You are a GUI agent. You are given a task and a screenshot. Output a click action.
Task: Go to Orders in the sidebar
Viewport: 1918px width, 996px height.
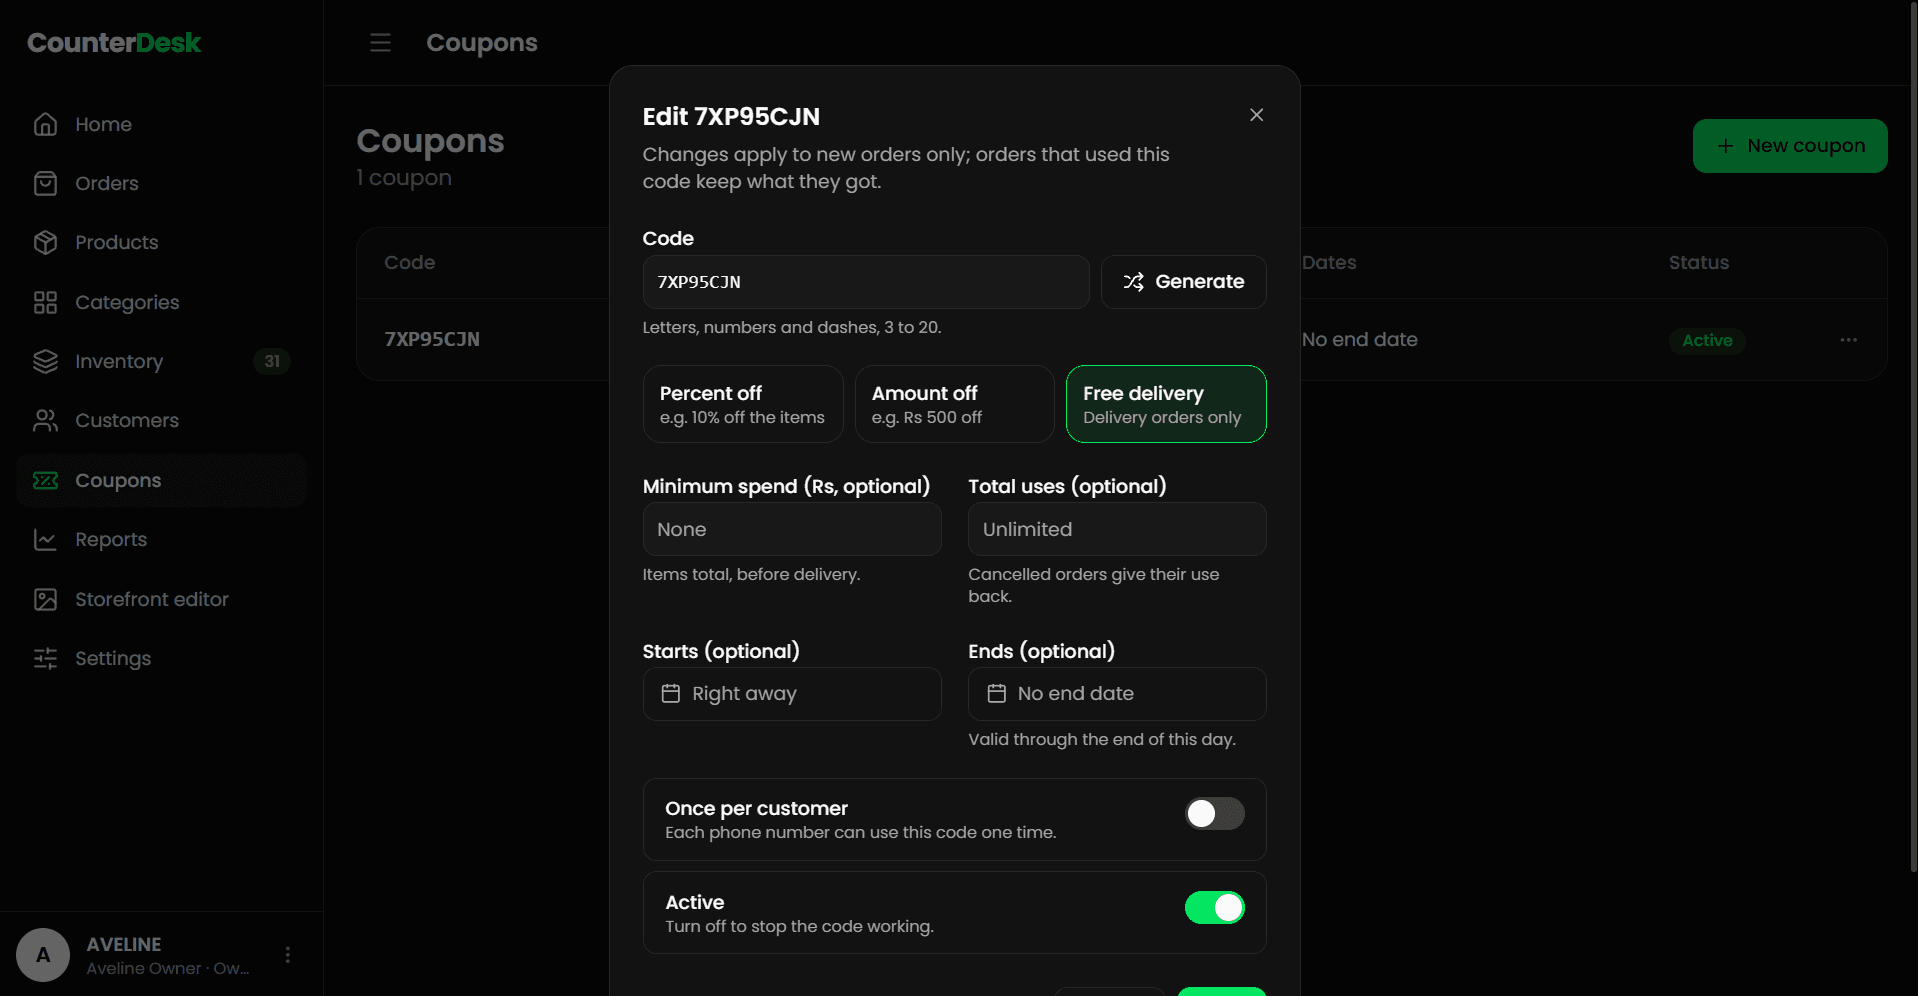click(x=161, y=183)
